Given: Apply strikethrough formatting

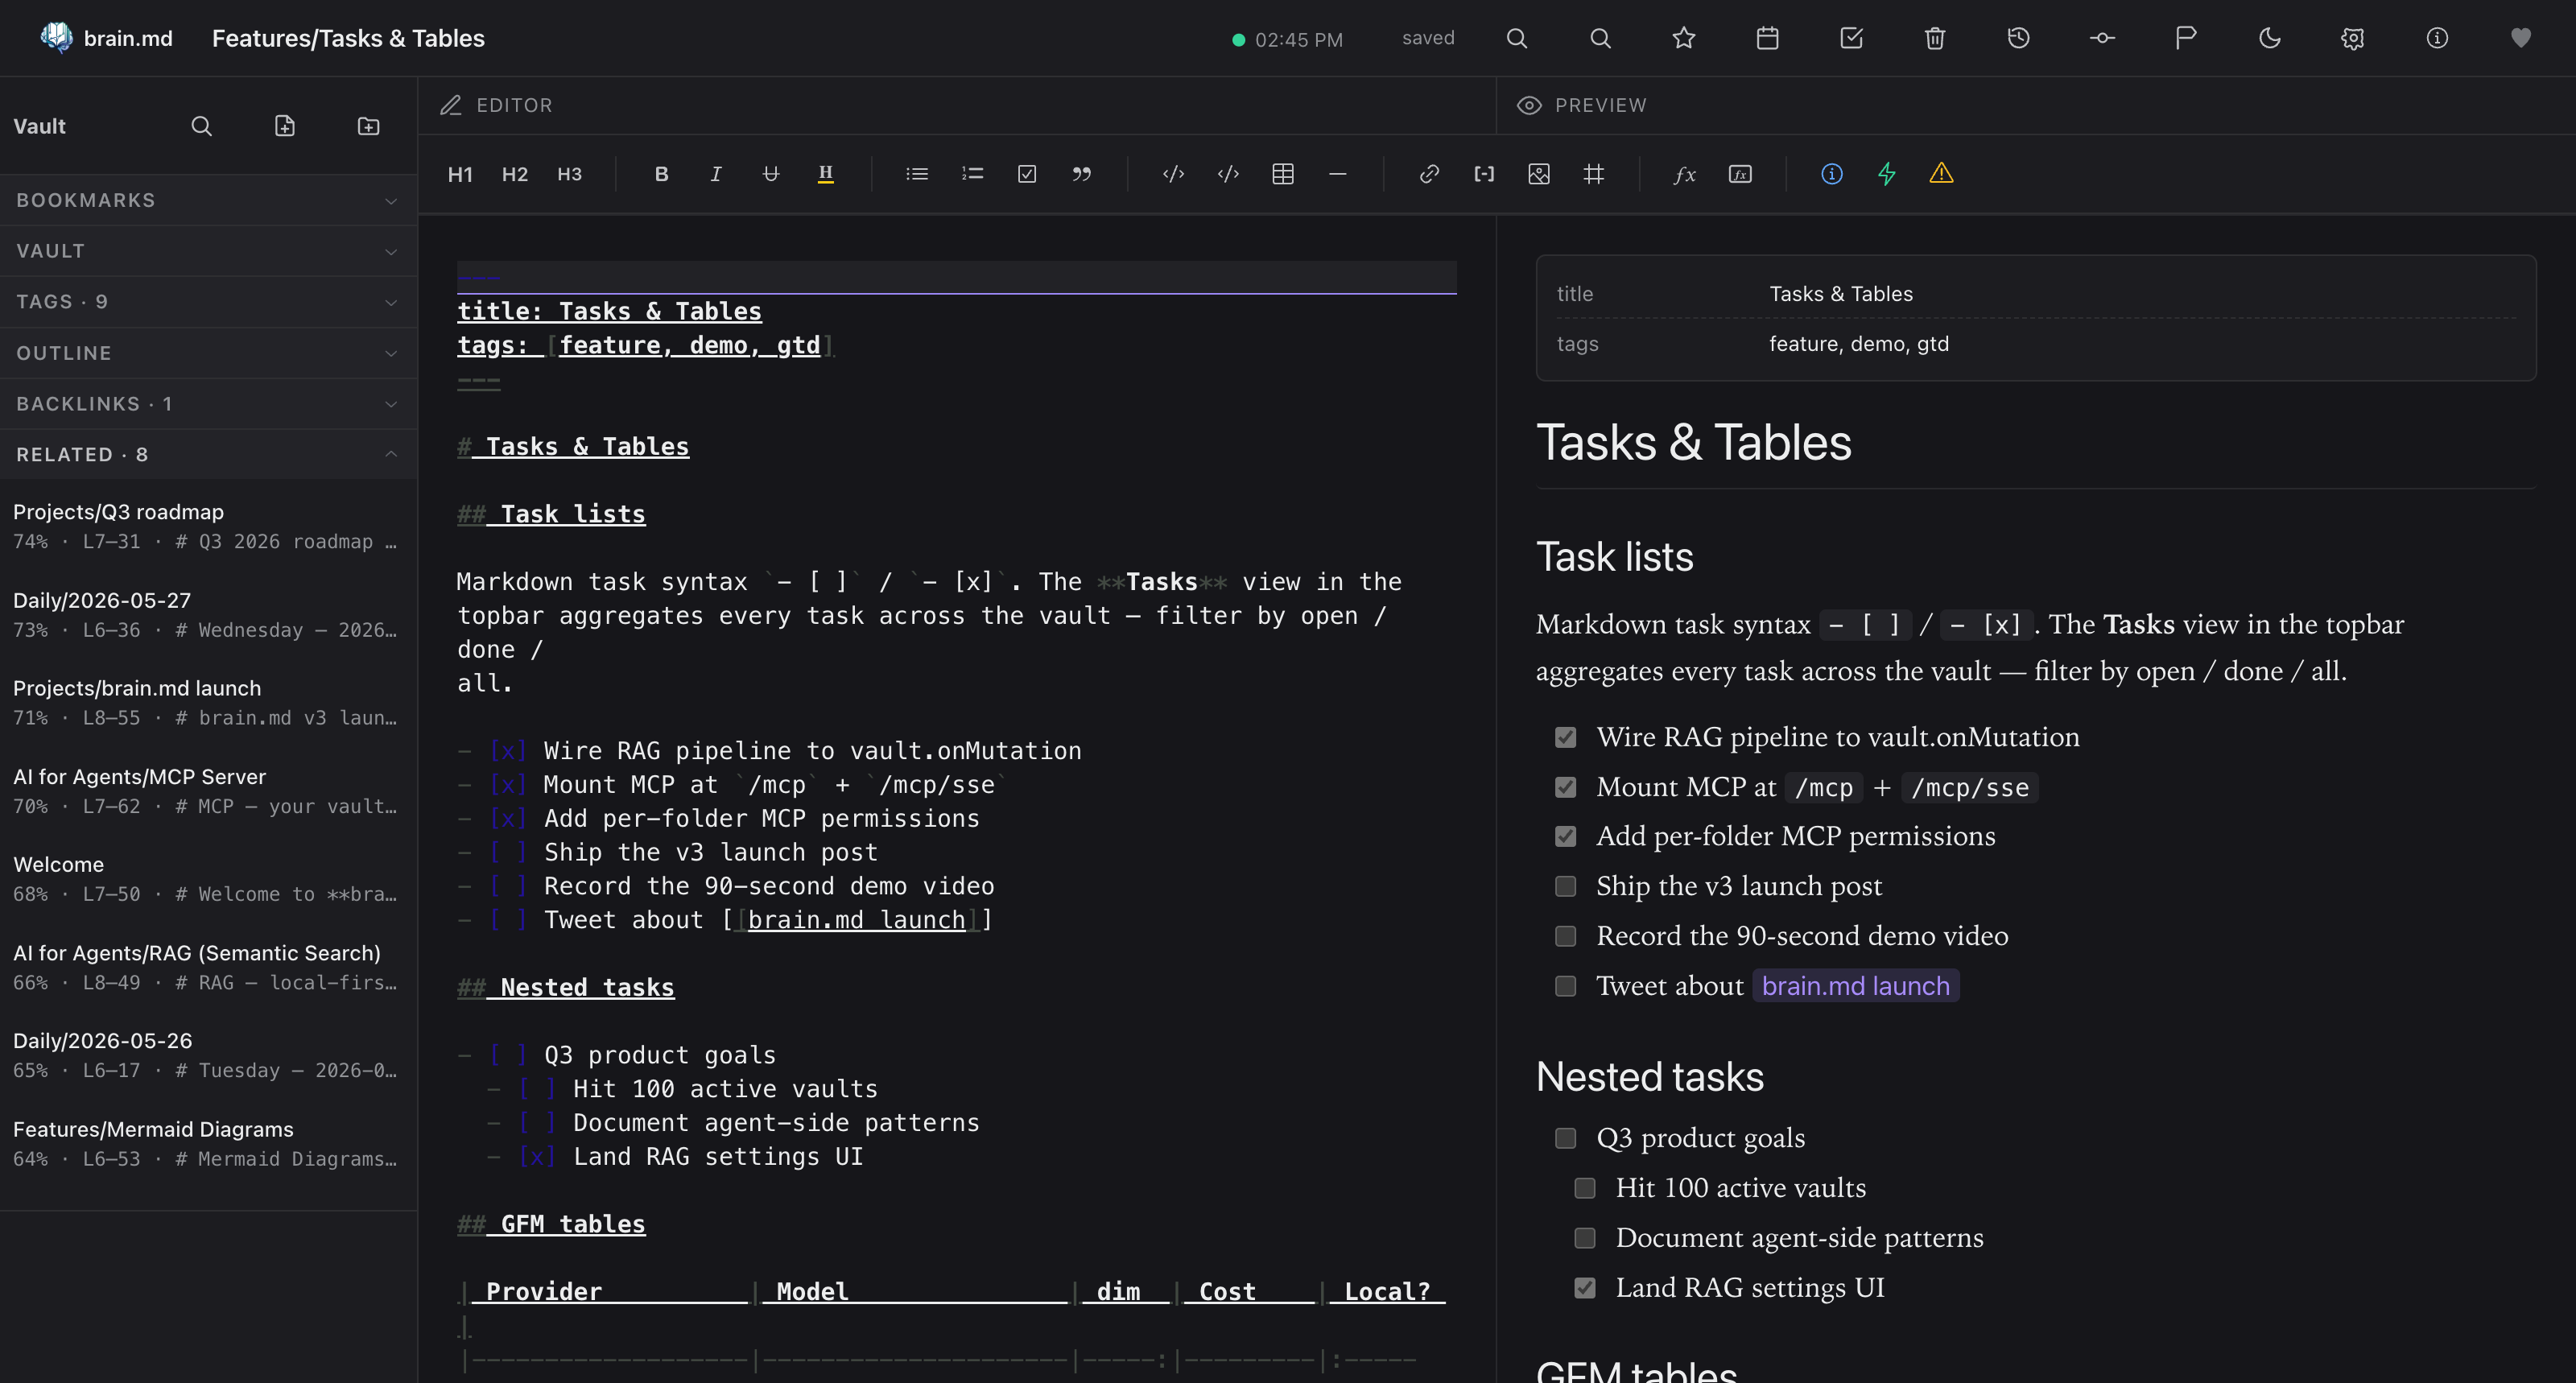Looking at the screenshot, I should [x=771, y=174].
